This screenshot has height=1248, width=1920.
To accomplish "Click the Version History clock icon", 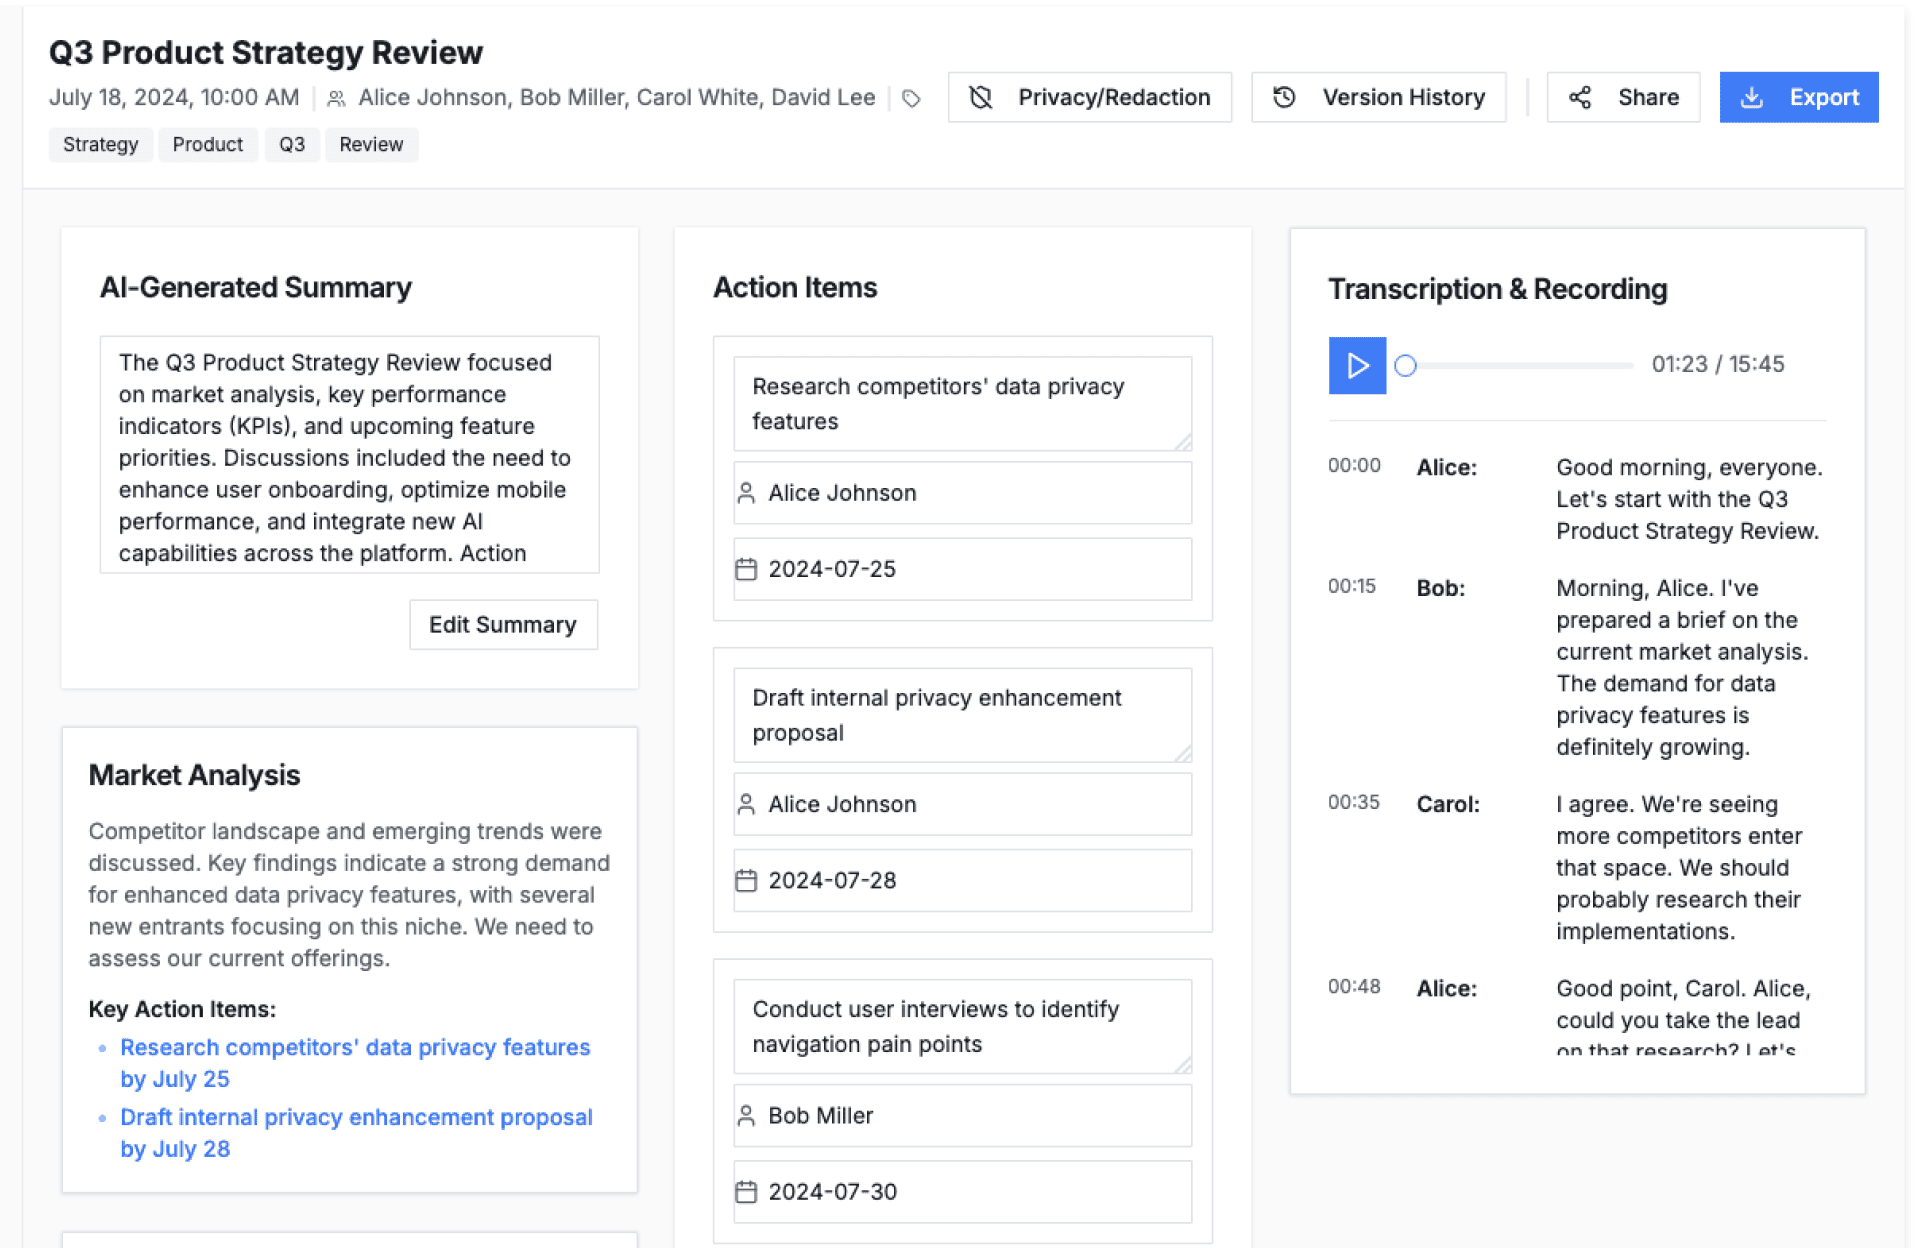I will [1285, 97].
